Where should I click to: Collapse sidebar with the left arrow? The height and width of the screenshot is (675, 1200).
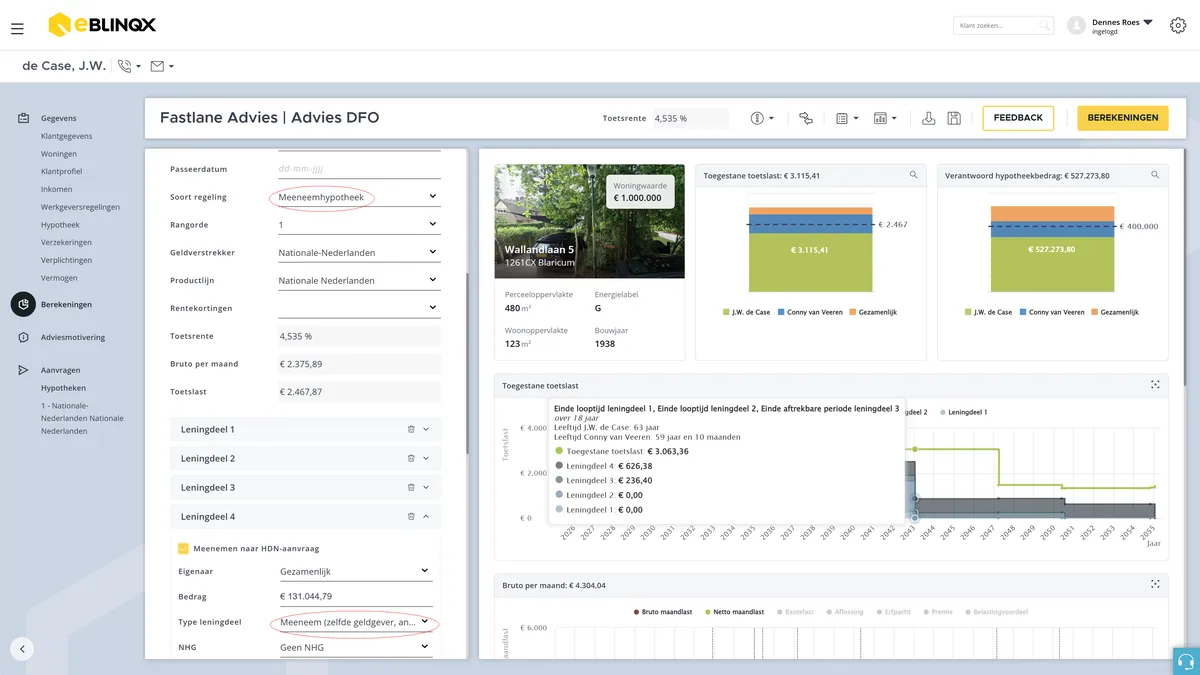[22, 648]
